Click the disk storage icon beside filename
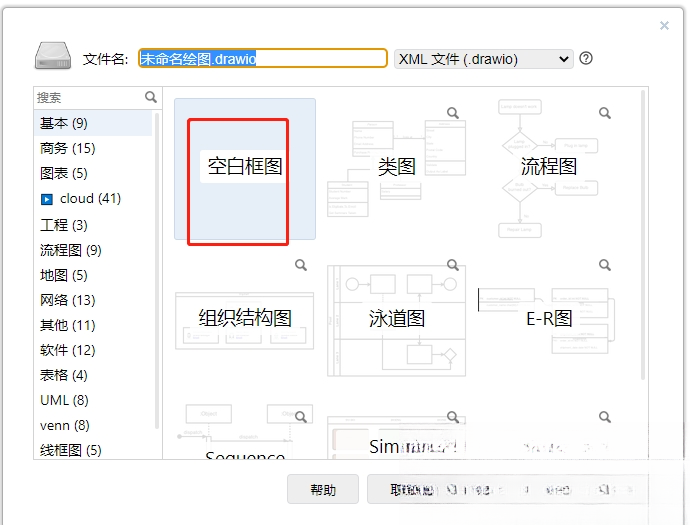 click(x=53, y=56)
